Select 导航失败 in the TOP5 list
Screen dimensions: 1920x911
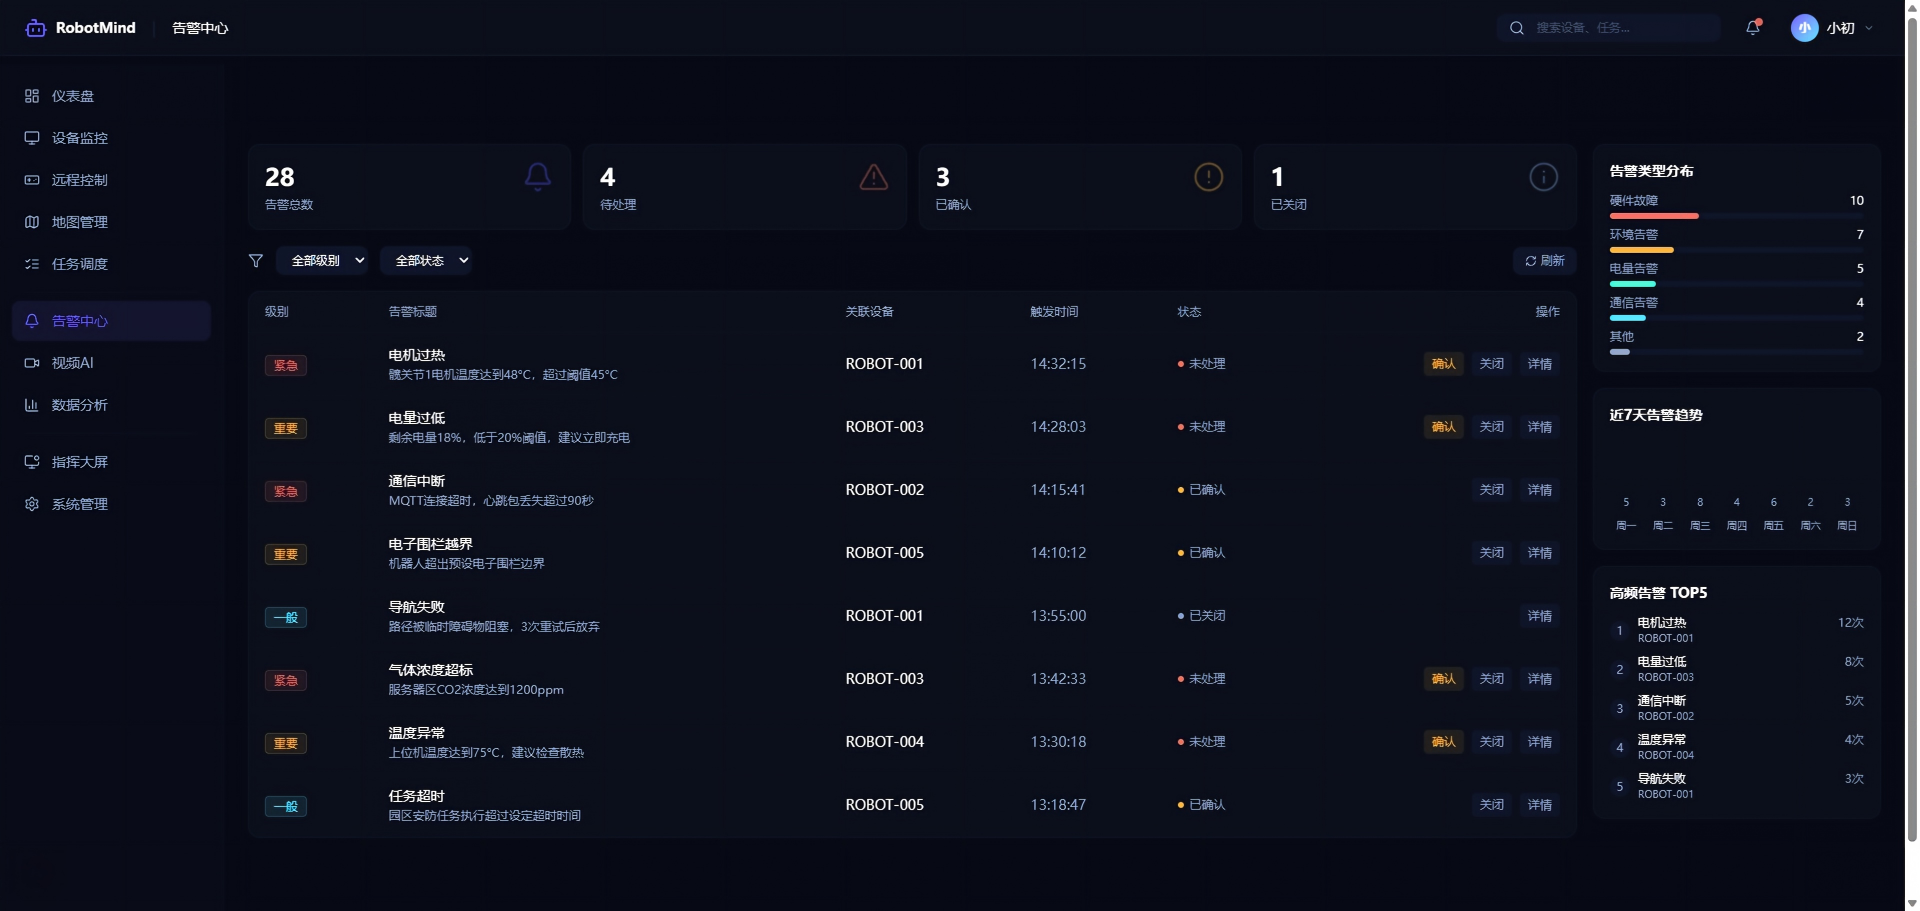pyautogui.click(x=1737, y=786)
